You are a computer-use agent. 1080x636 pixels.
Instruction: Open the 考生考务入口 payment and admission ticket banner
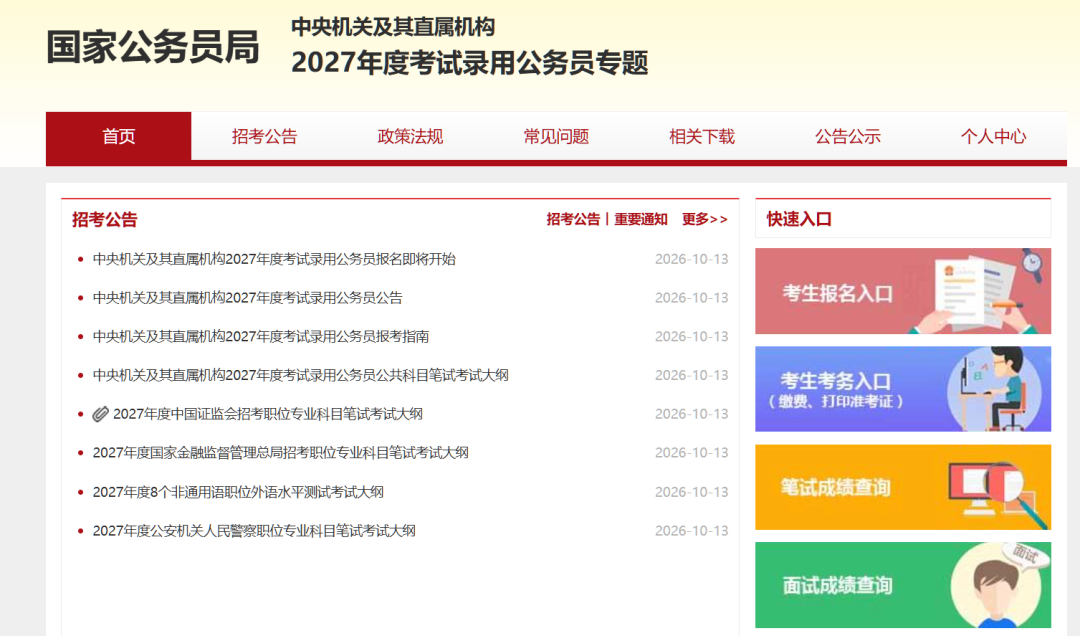903,389
